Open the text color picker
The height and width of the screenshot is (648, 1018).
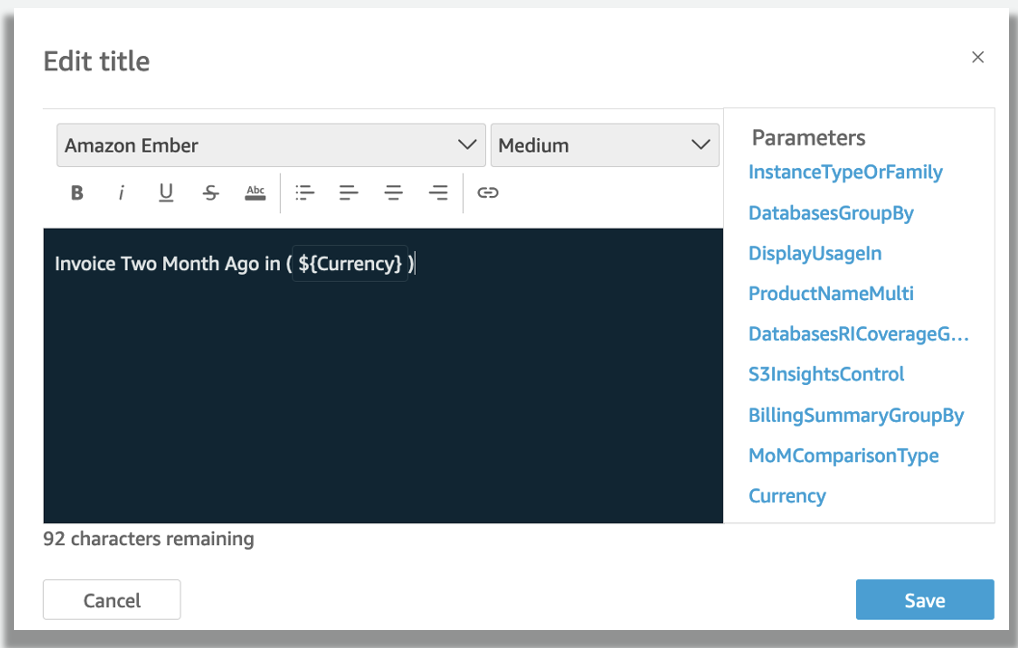click(x=255, y=193)
